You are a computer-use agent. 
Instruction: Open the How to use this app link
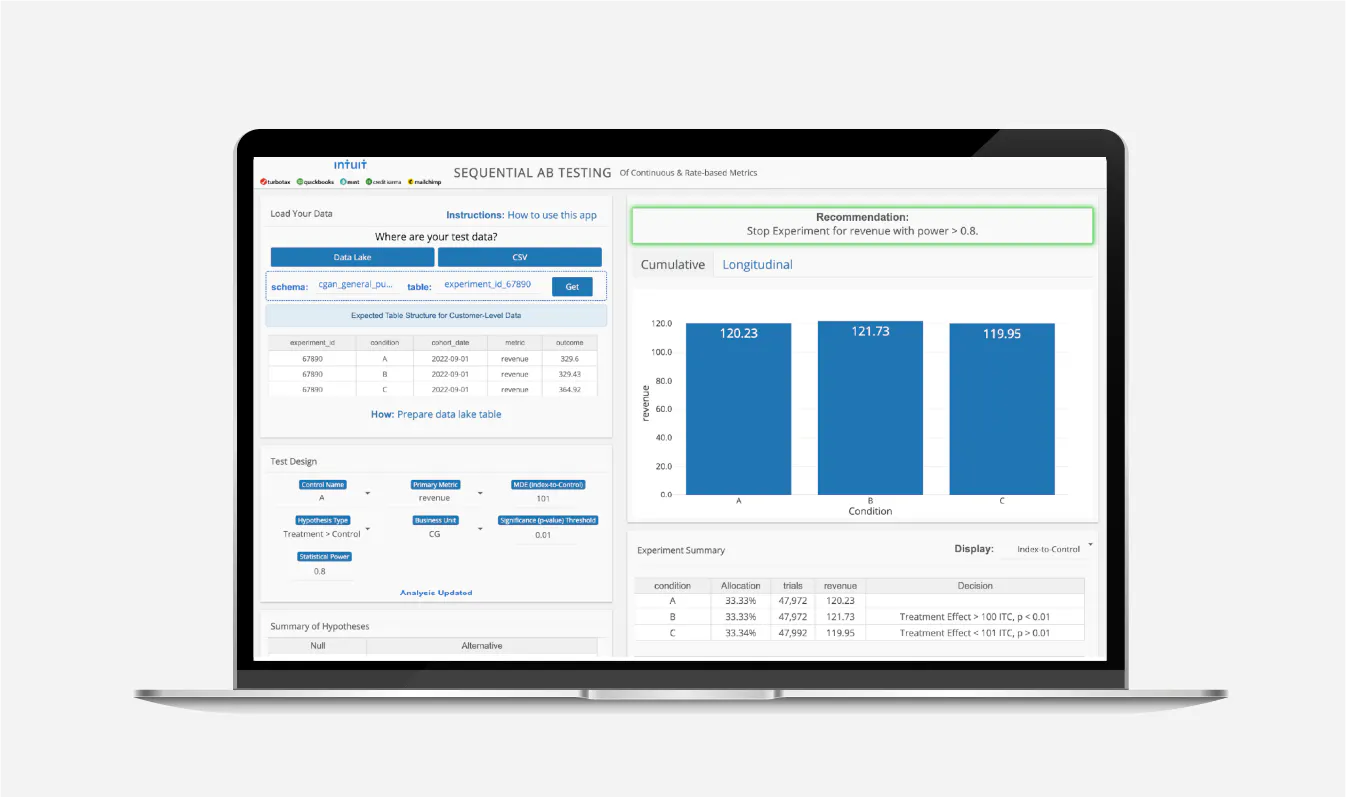(552, 215)
